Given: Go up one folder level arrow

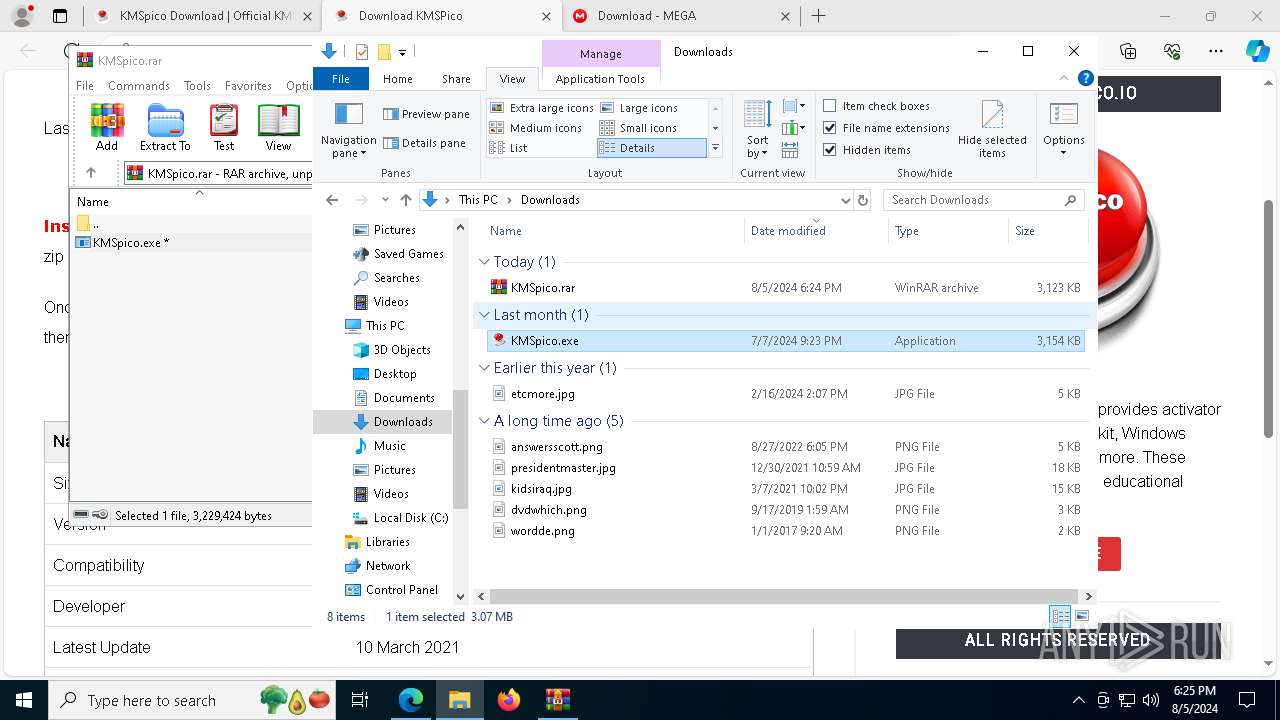Looking at the screenshot, I should (405, 200).
